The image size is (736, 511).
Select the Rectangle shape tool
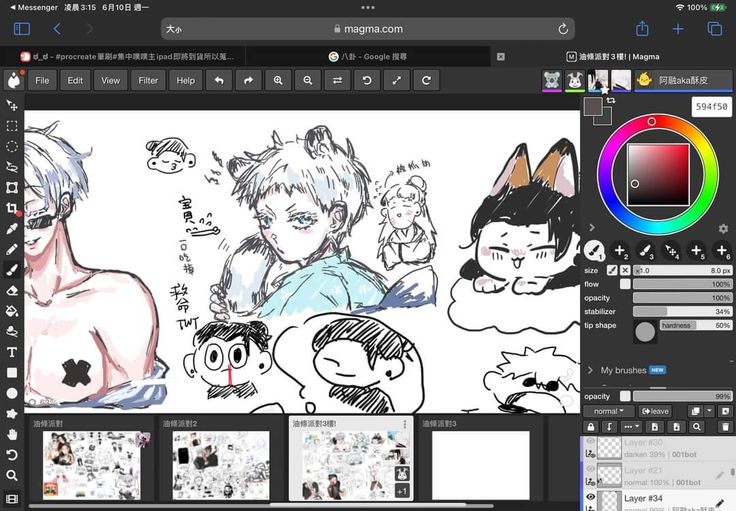(12, 373)
